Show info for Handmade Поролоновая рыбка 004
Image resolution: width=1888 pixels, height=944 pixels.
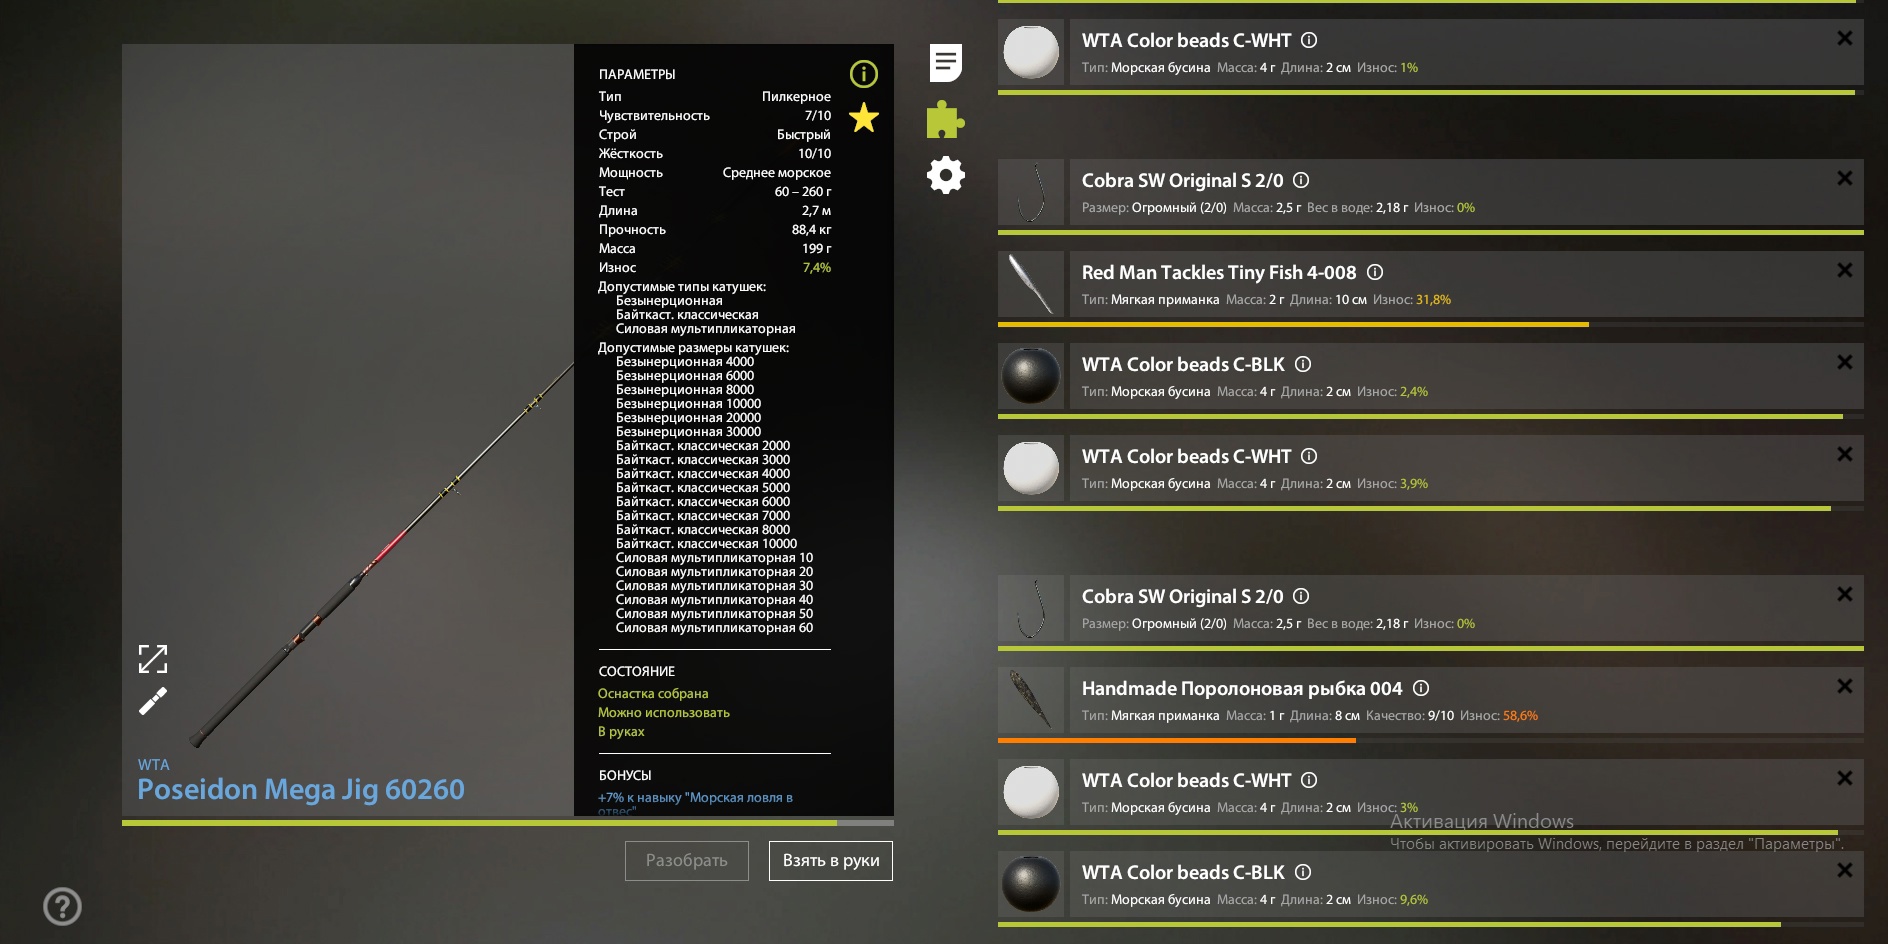(x=1421, y=688)
